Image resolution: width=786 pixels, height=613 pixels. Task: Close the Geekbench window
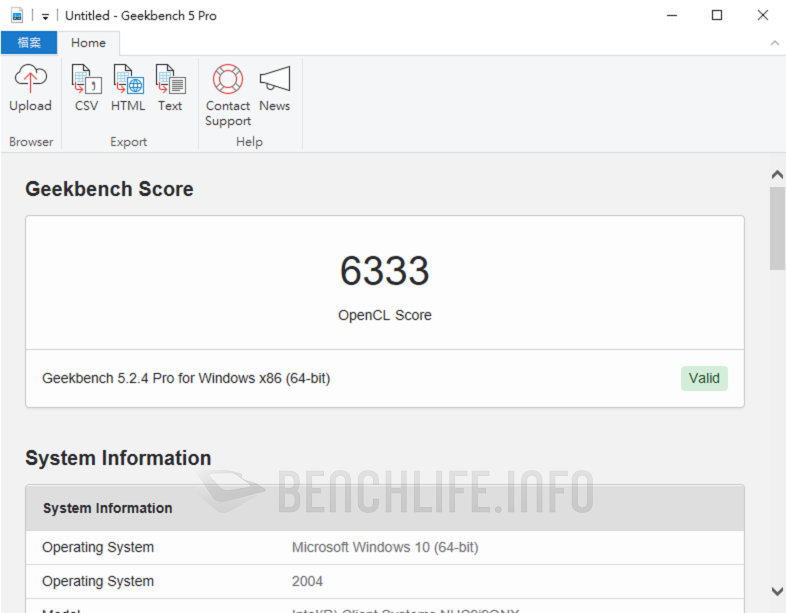(762, 16)
